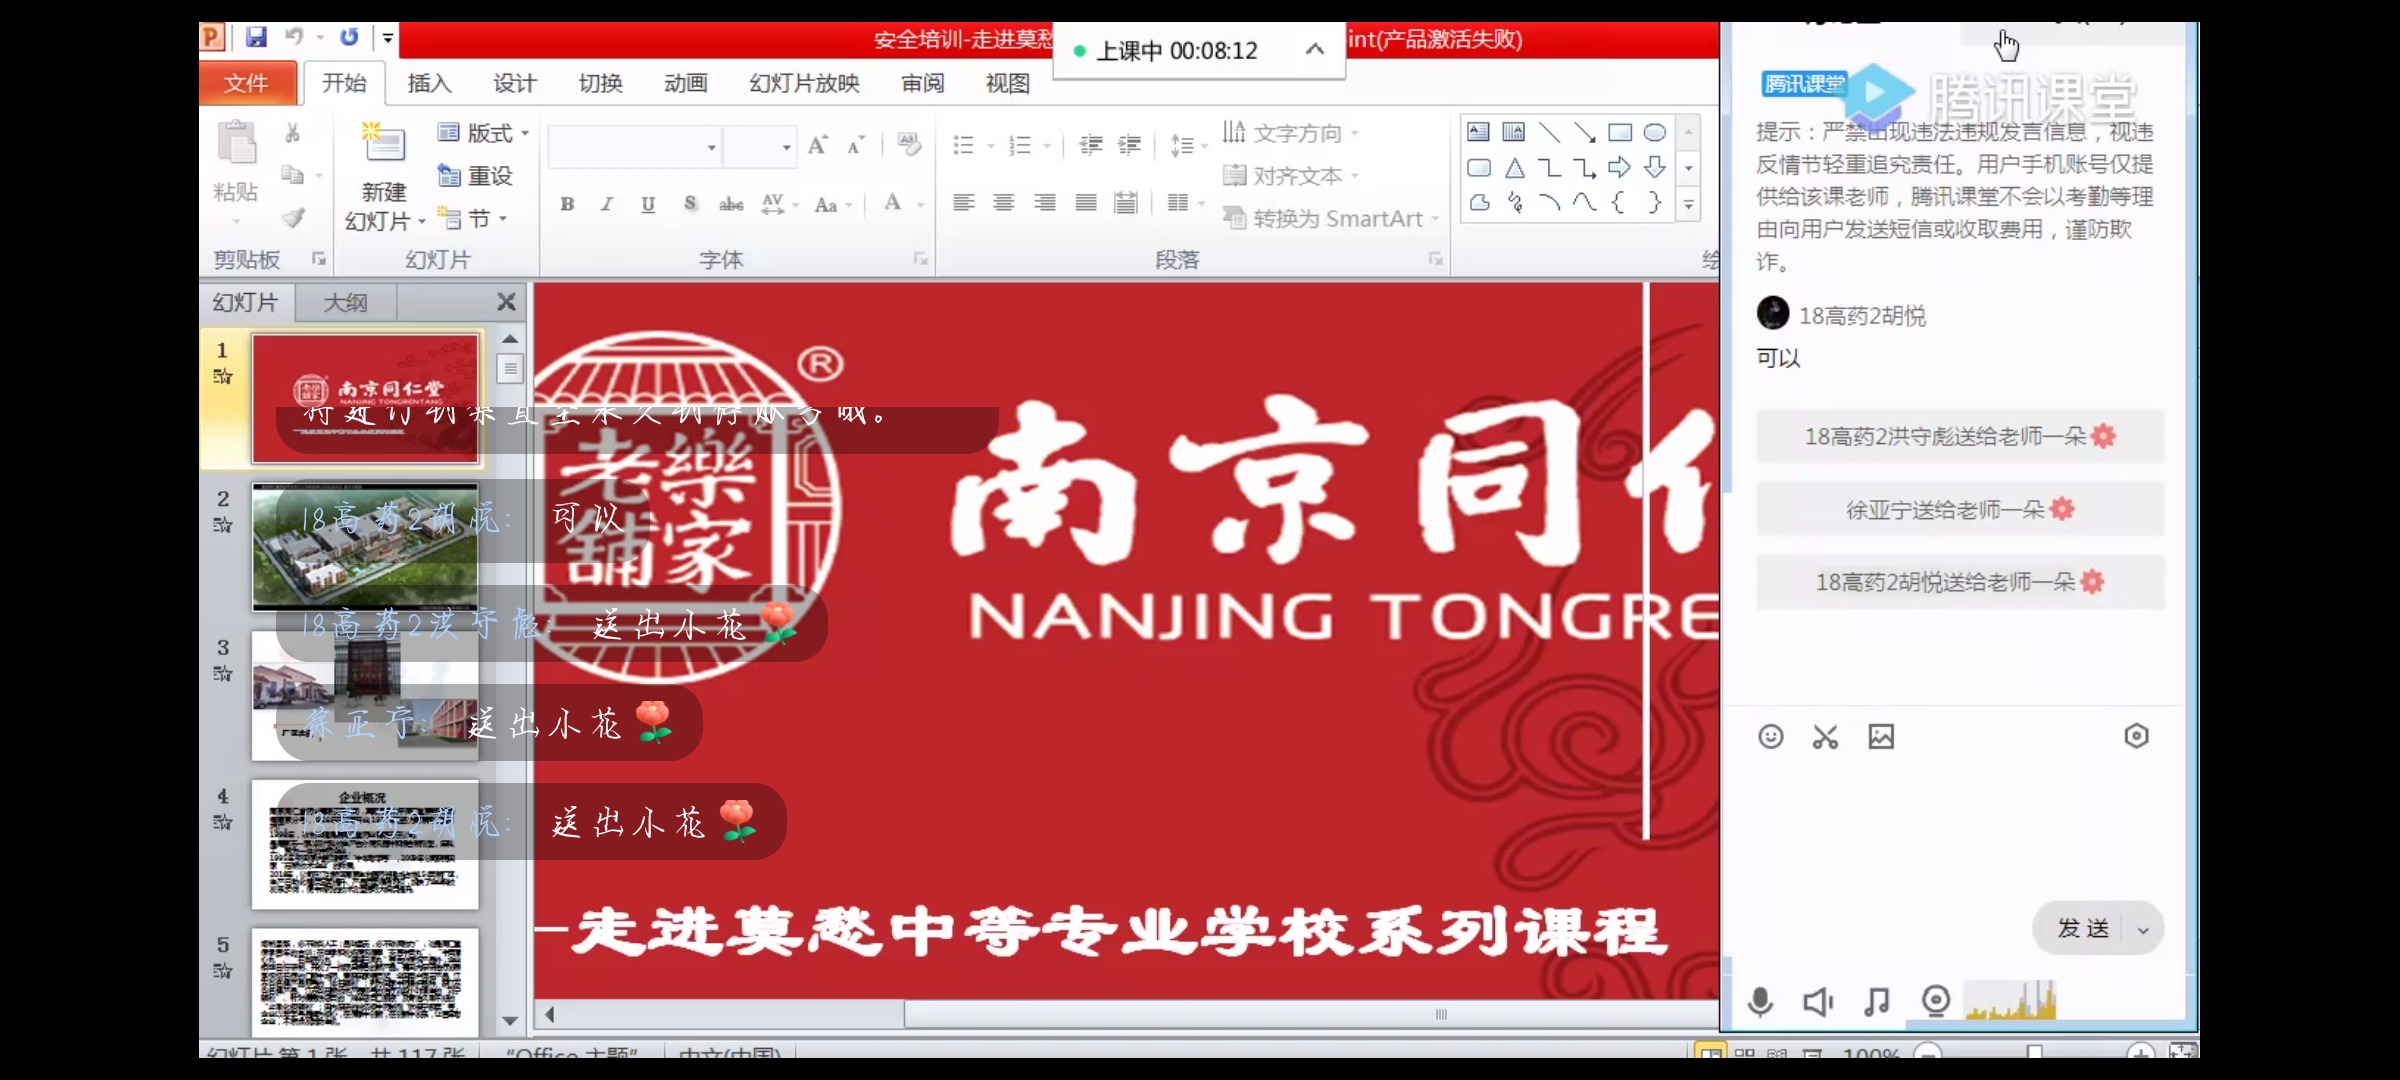Click the numbered list icon
The height and width of the screenshot is (1080, 2400).
[1020, 146]
